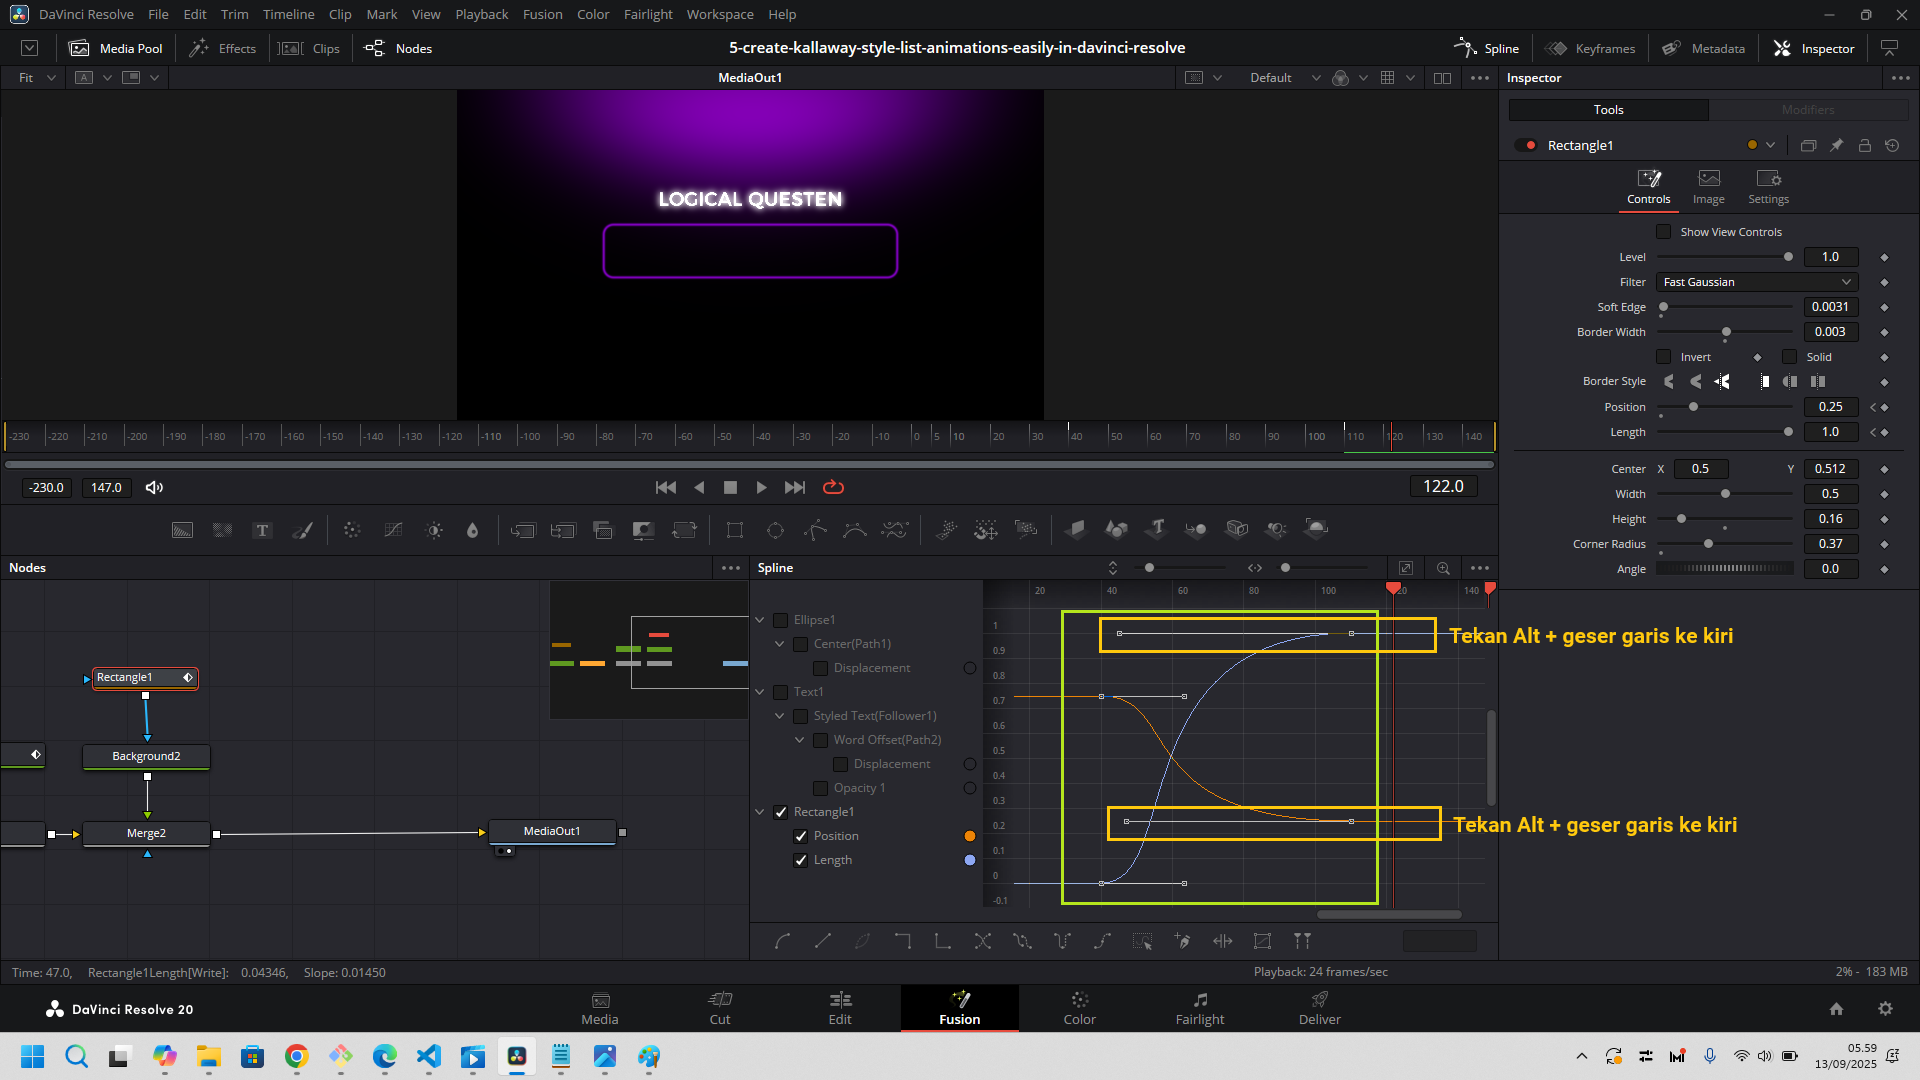Apply smooth spline interpolation
Viewport: 1920px width, 1080px height.
(x=783, y=941)
